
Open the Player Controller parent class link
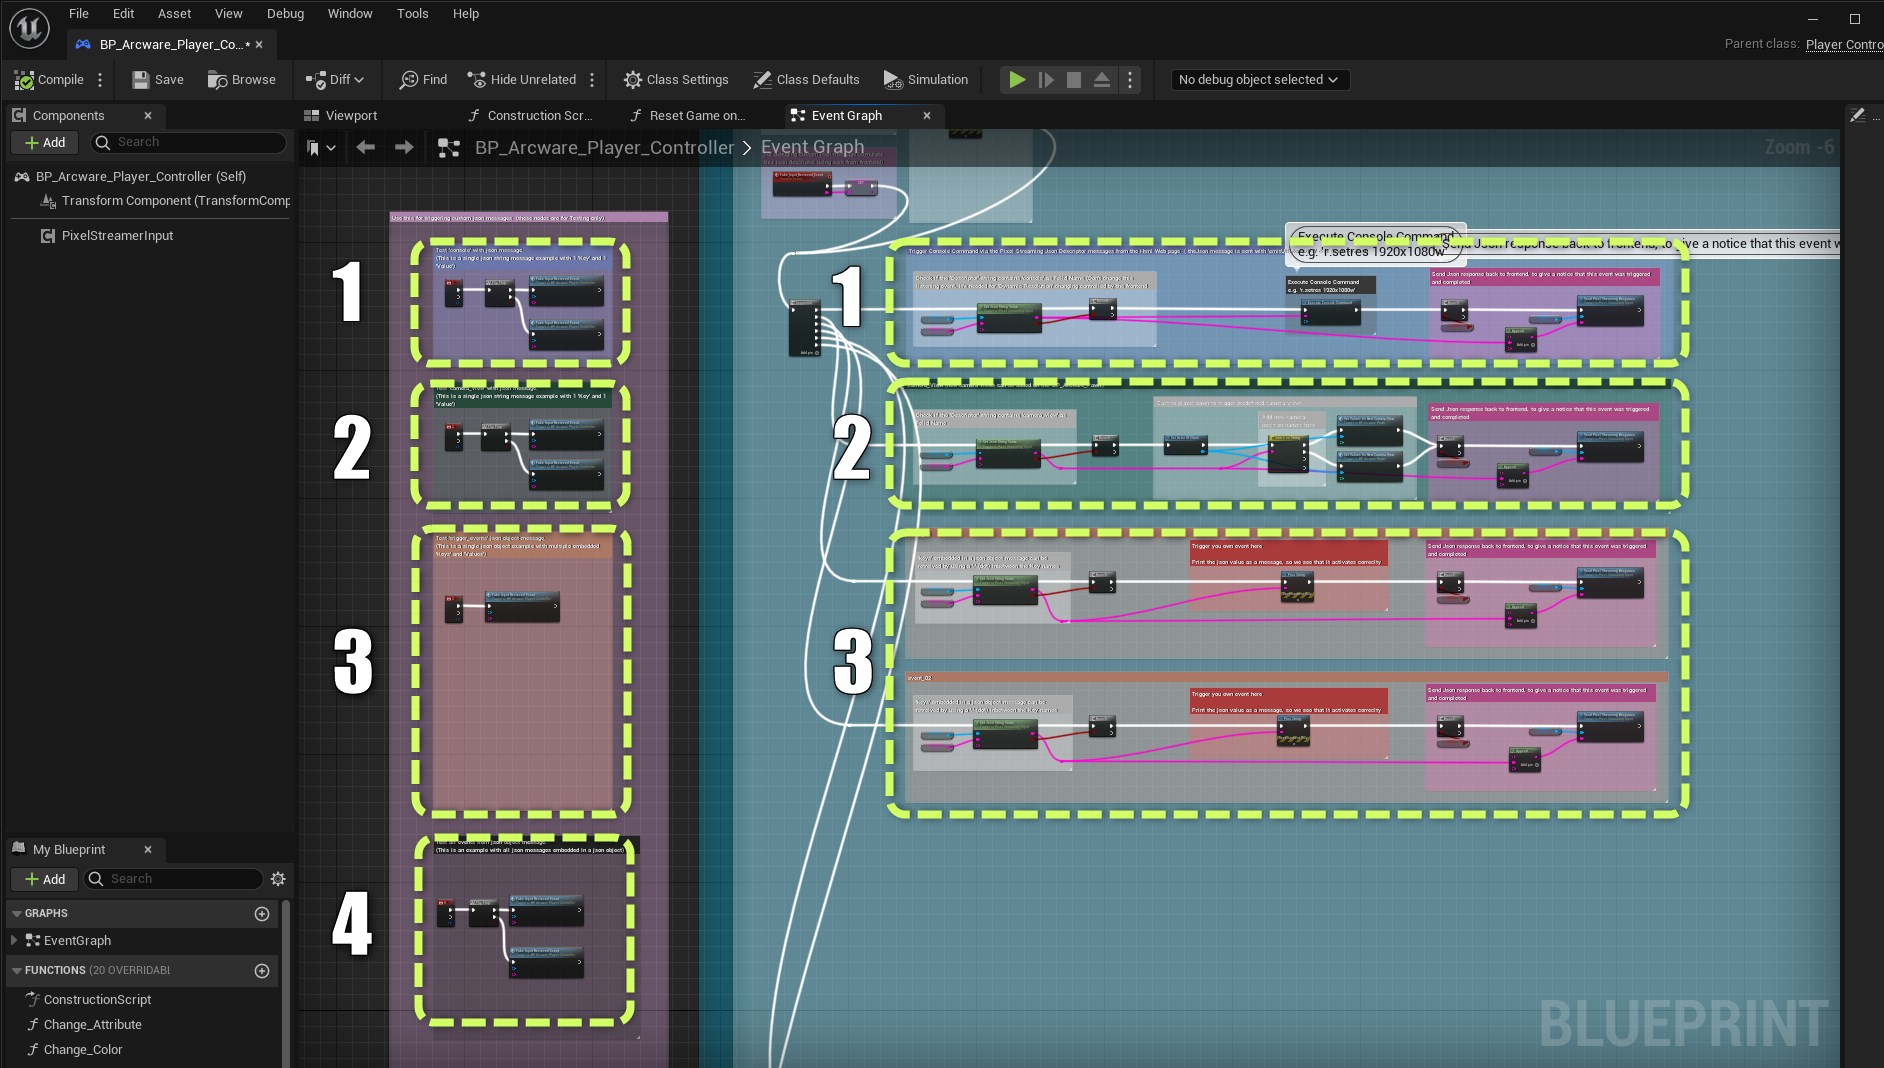[x=1844, y=44]
